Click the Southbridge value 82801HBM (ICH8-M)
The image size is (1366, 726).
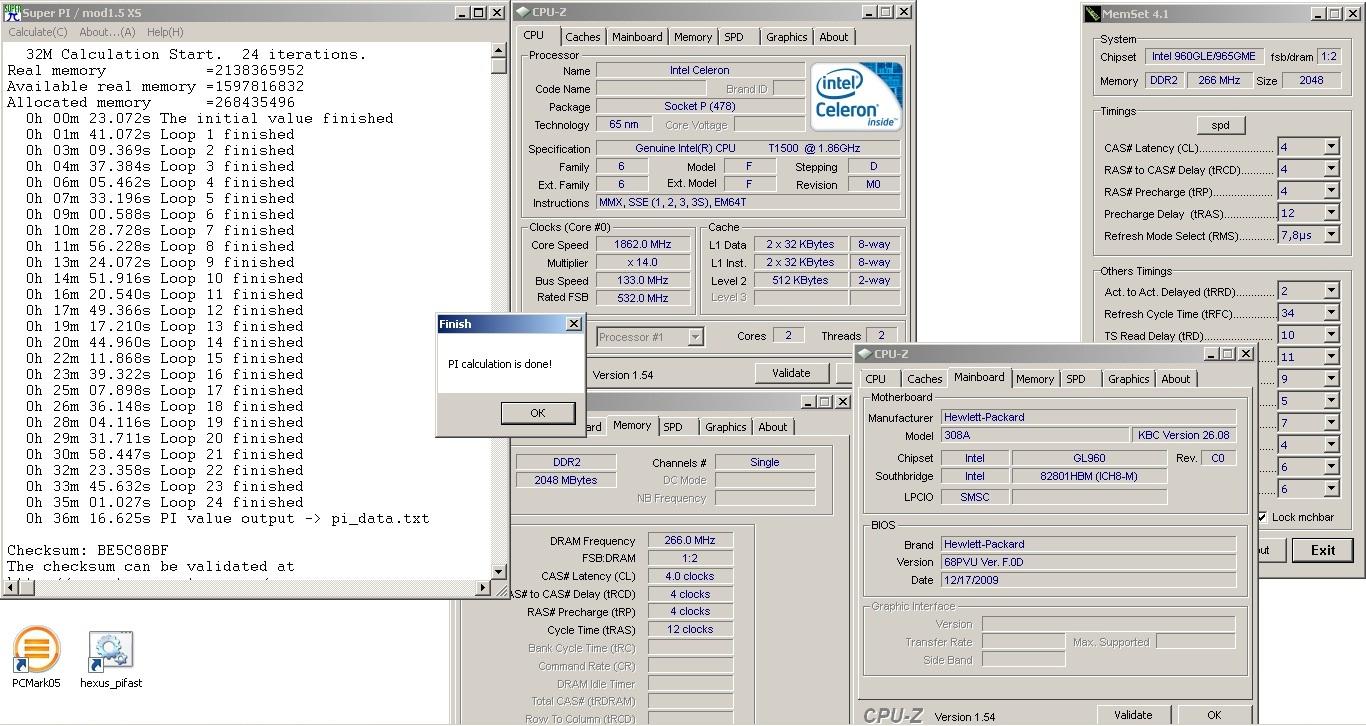(x=1089, y=476)
